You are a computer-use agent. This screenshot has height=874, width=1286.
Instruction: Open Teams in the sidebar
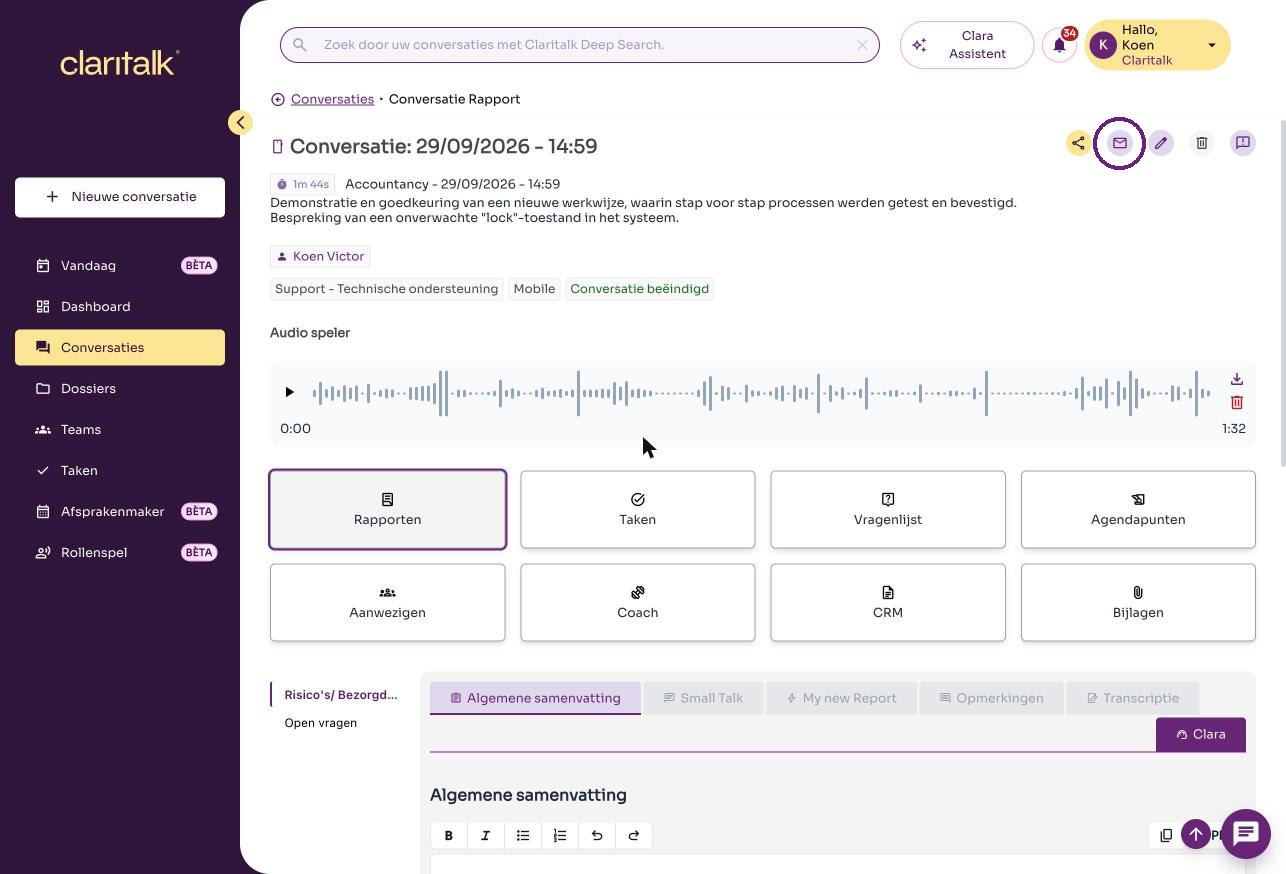(x=120, y=430)
